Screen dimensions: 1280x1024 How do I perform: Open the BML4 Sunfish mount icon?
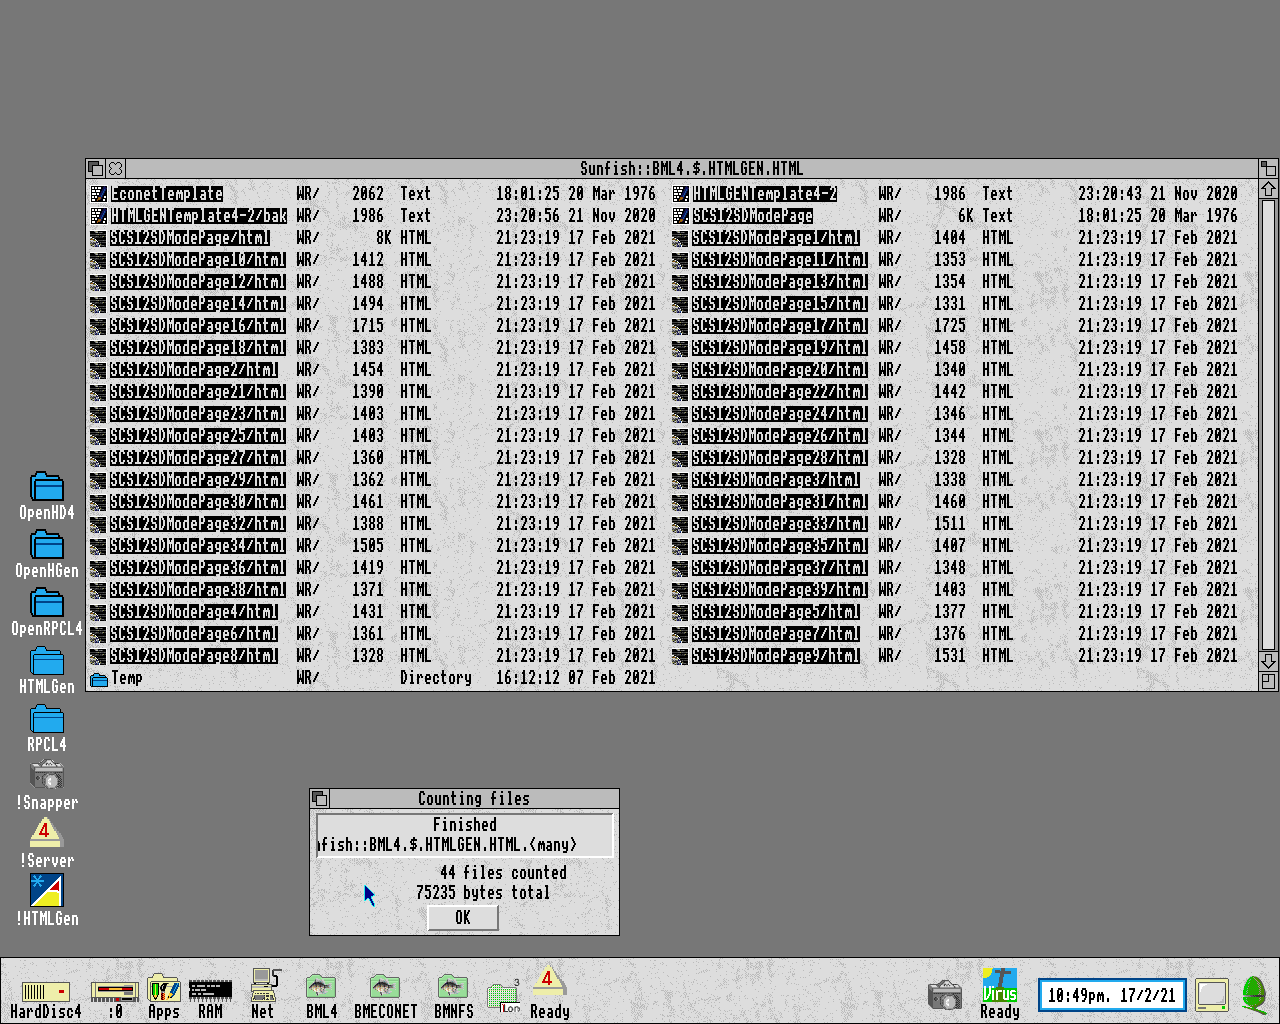tap(321, 990)
